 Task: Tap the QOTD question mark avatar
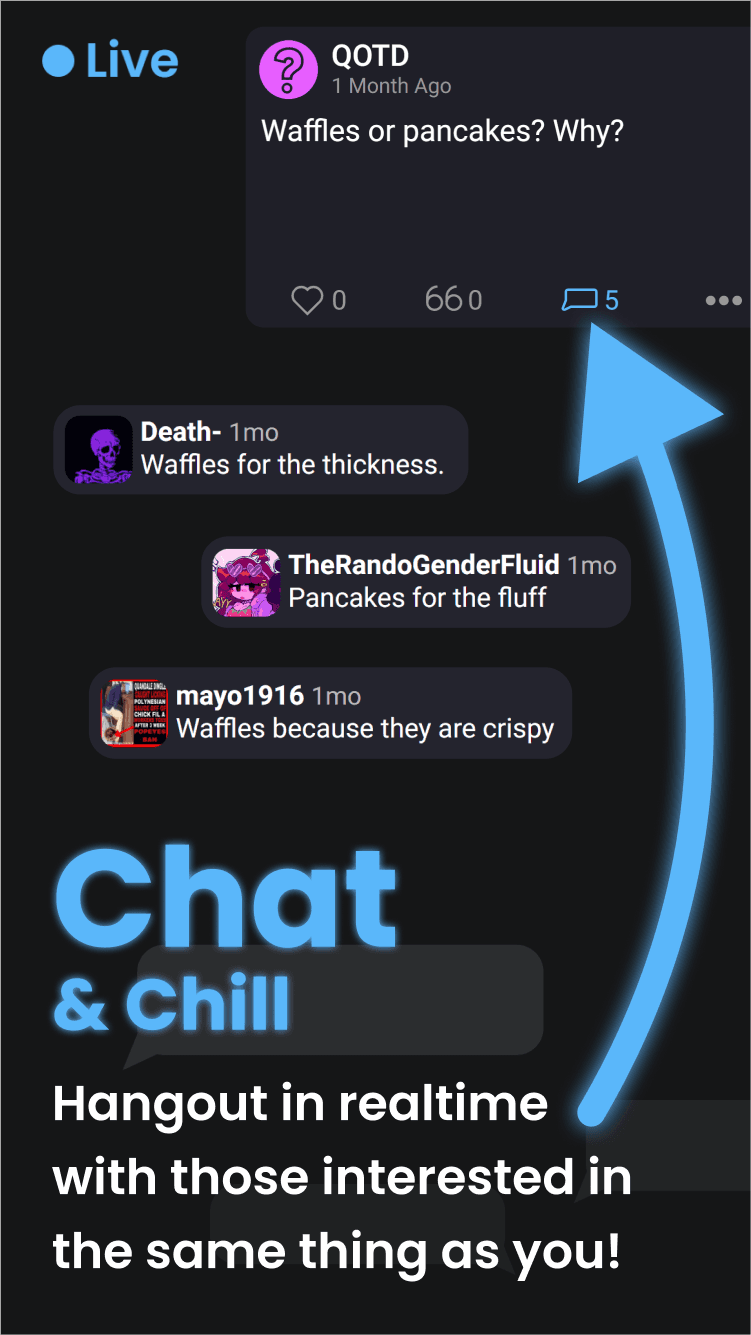(x=289, y=69)
